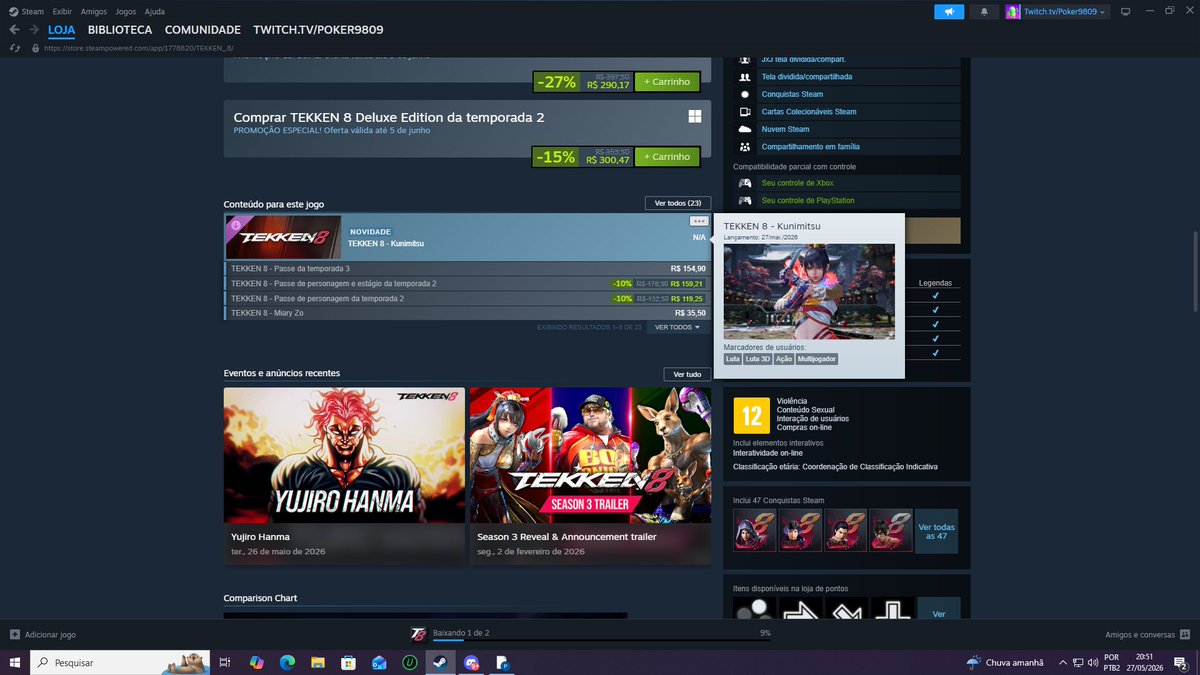The image size is (1200, 675).
Task: Click the profile avatar picture
Action: (1013, 12)
